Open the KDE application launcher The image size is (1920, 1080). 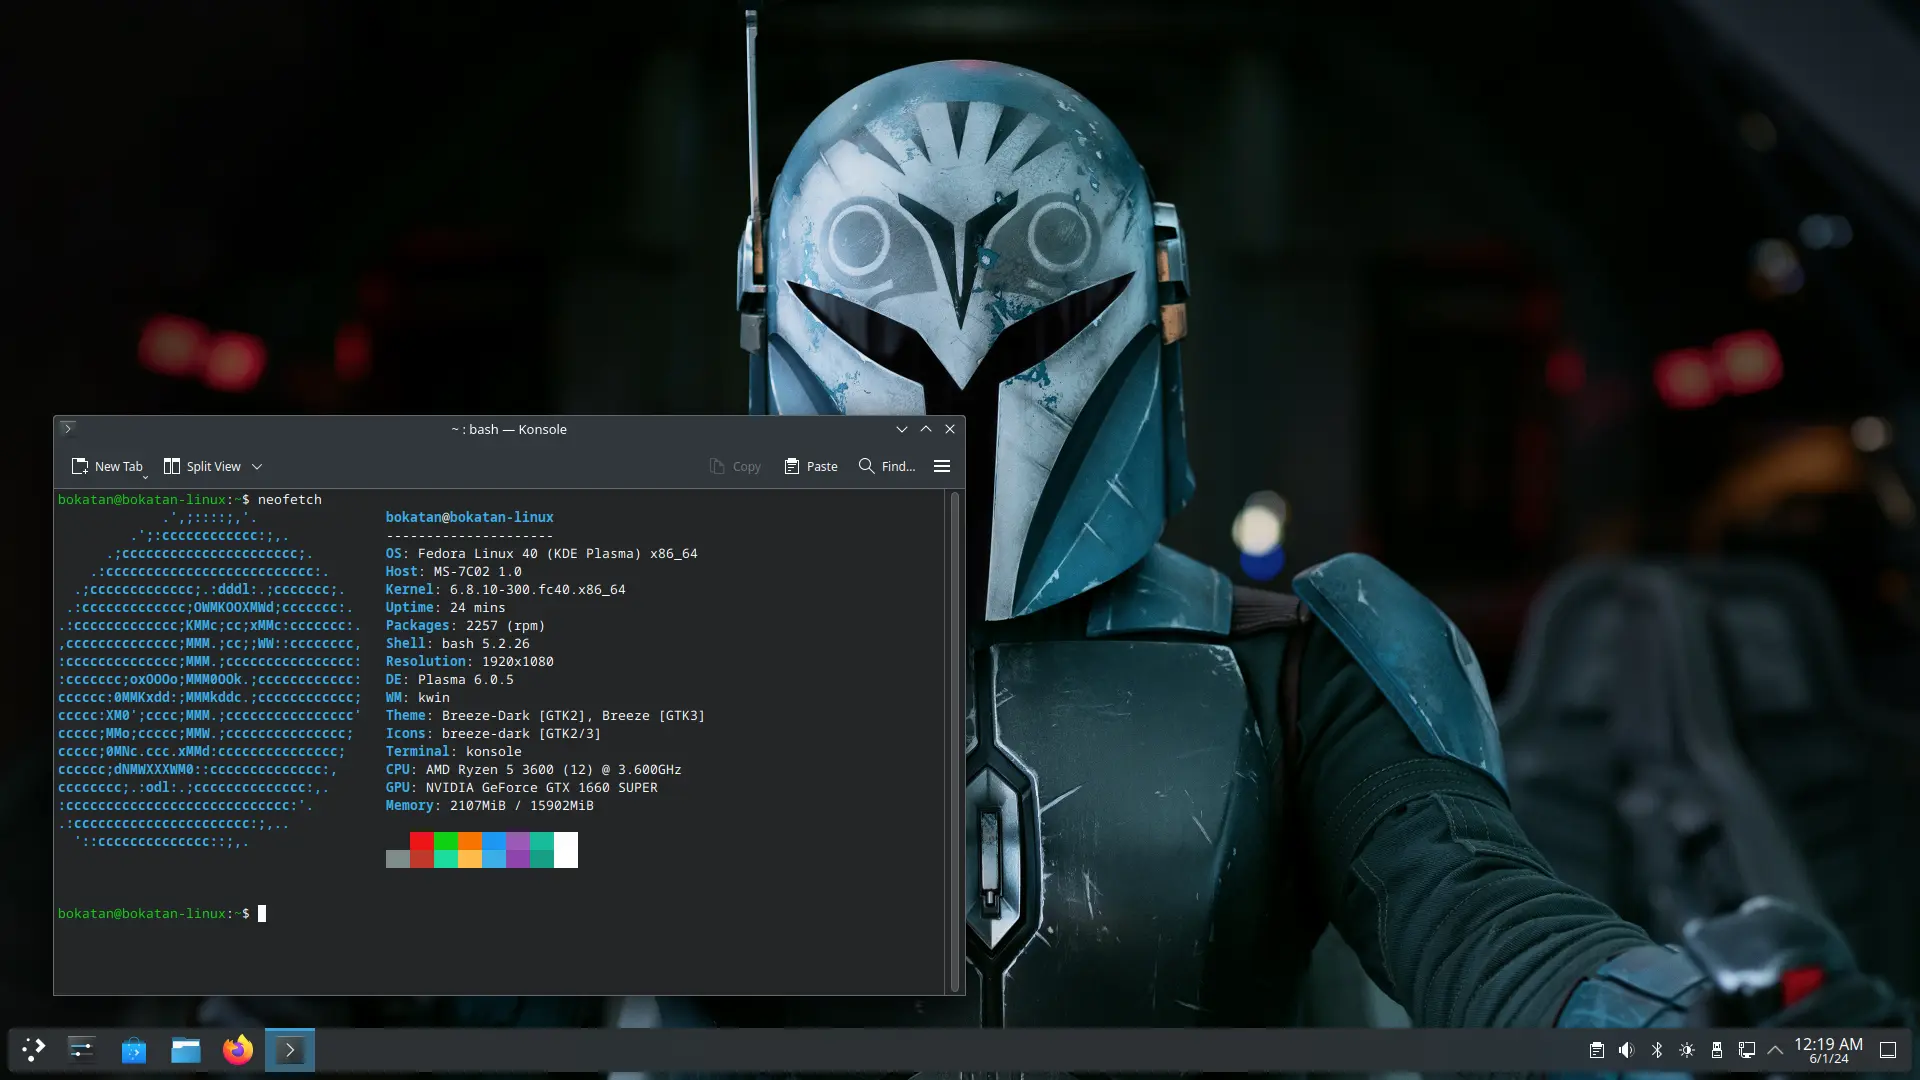tap(34, 1050)
